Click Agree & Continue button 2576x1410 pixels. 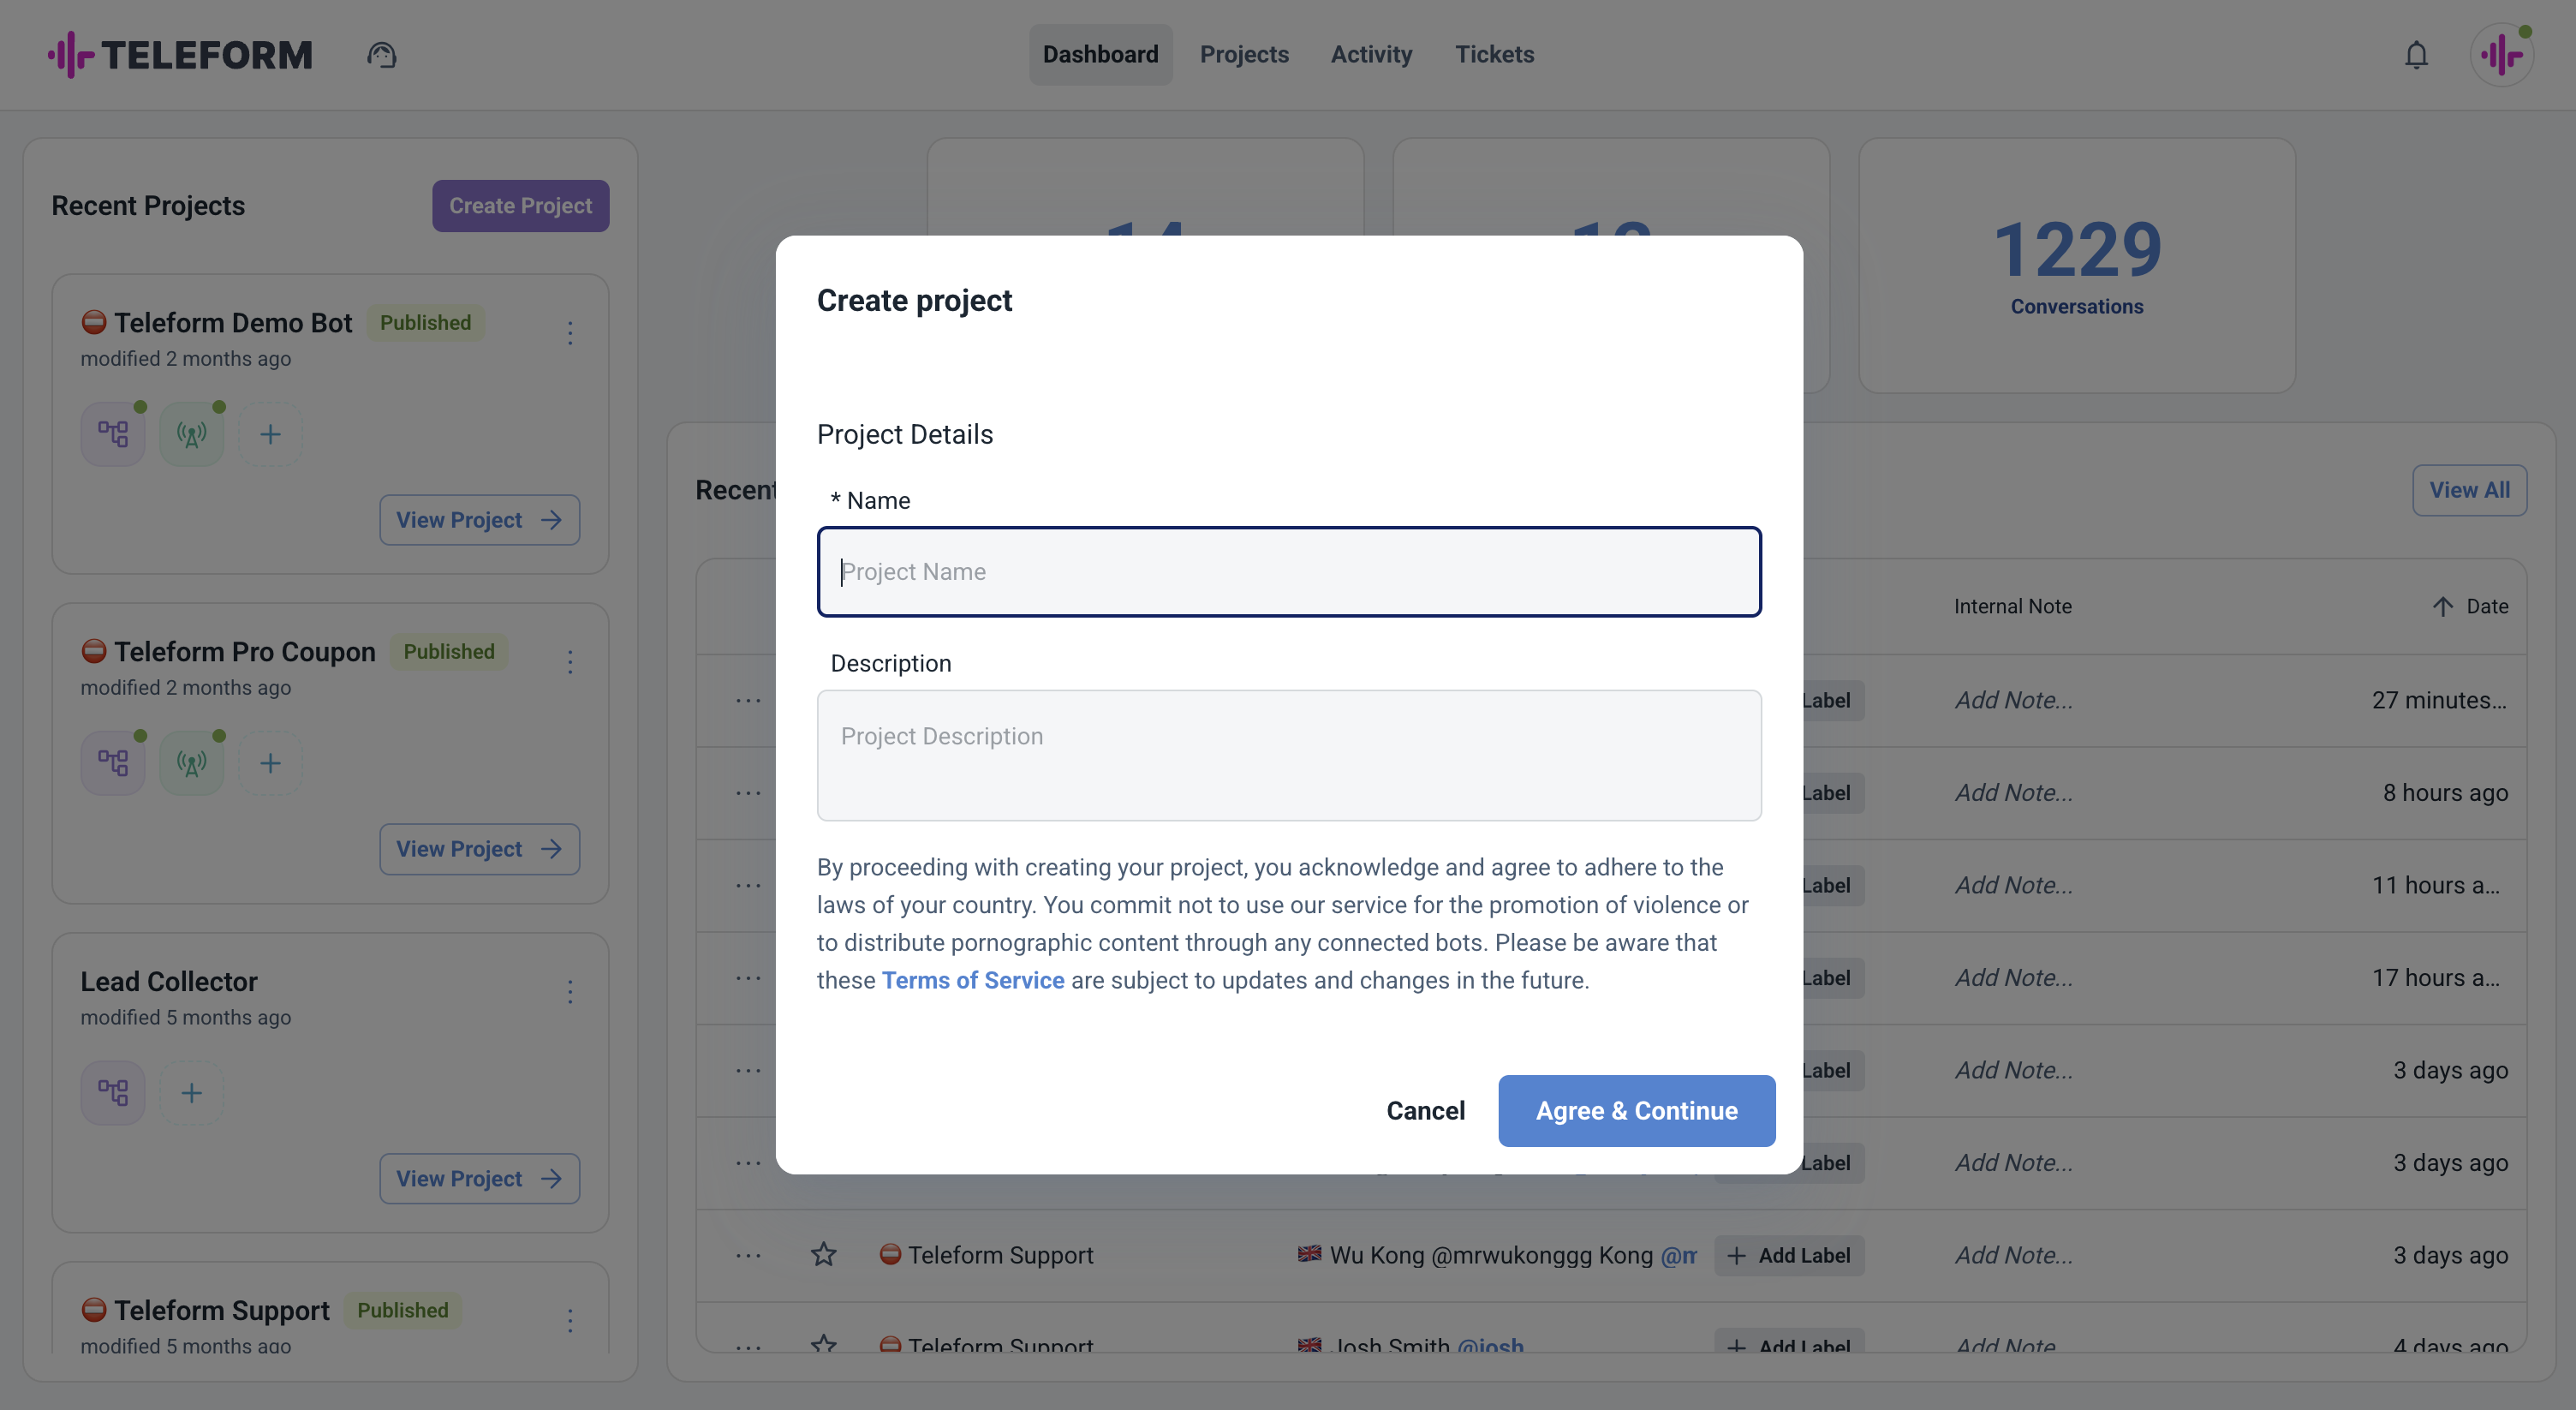1636,1111
